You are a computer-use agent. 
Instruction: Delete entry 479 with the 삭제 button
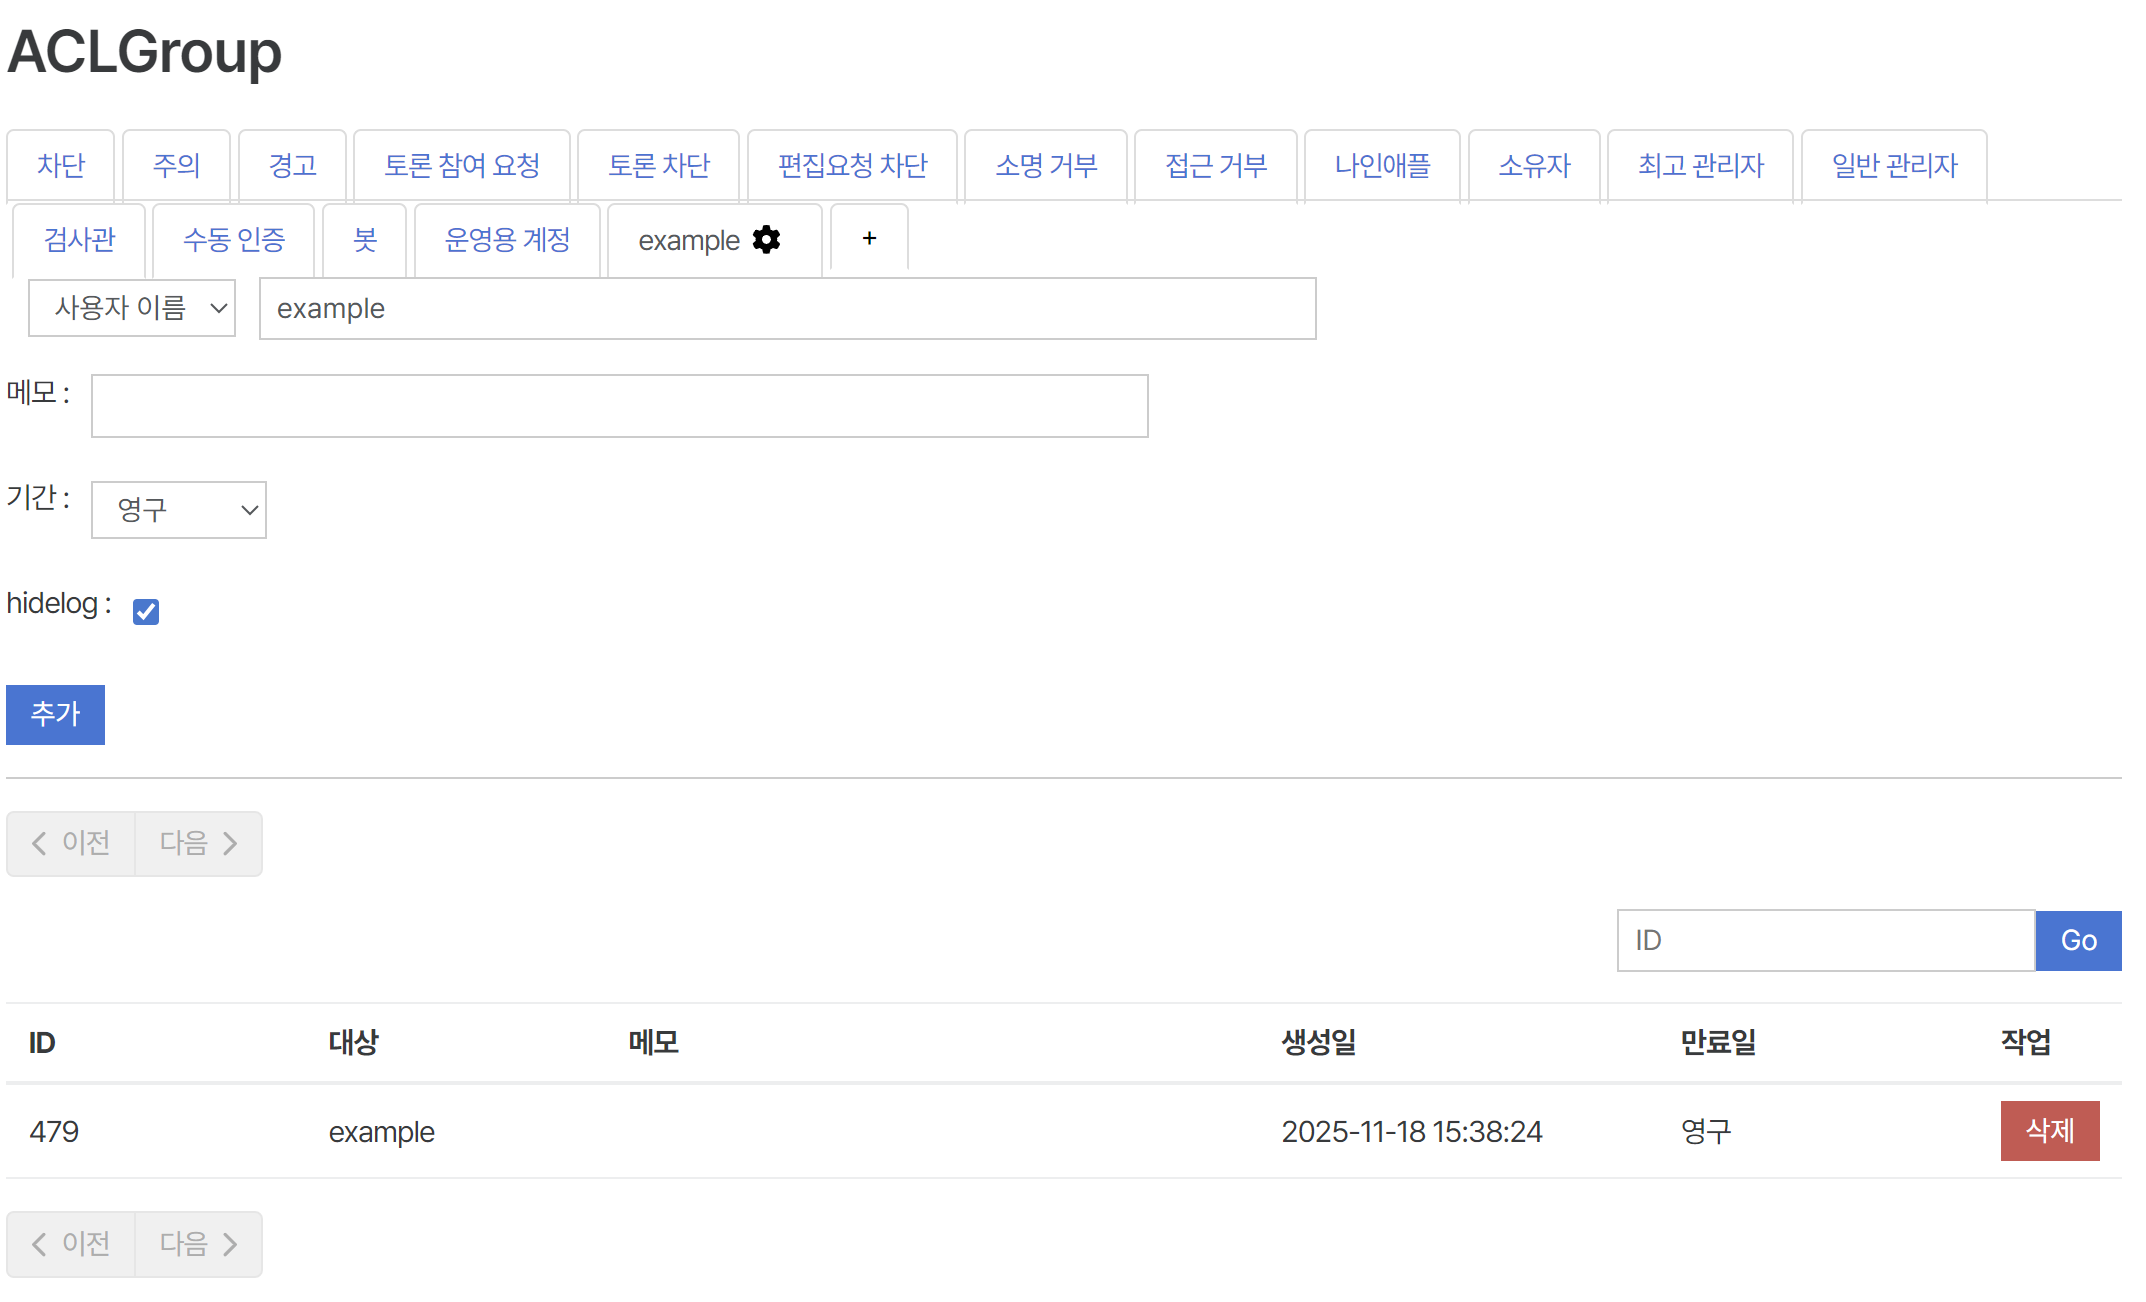(2049, 1131)
